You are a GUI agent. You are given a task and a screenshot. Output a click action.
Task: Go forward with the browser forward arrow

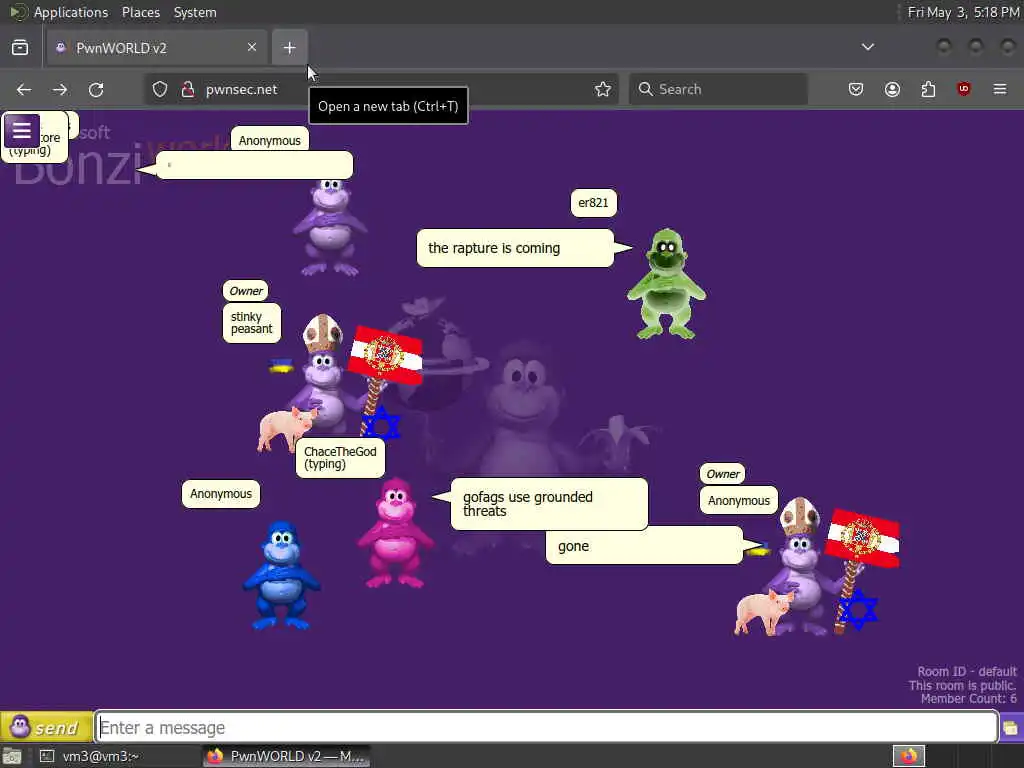(x=60, y=89)
